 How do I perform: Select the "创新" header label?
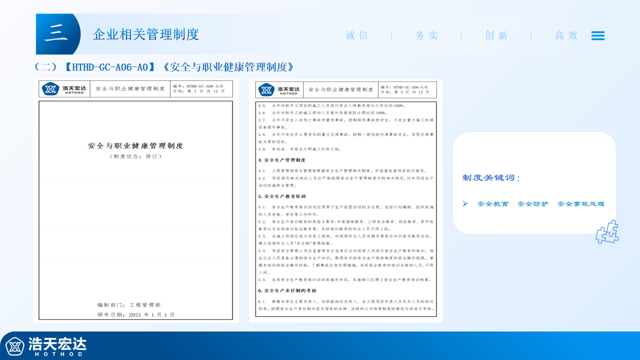tap(496, 36)
